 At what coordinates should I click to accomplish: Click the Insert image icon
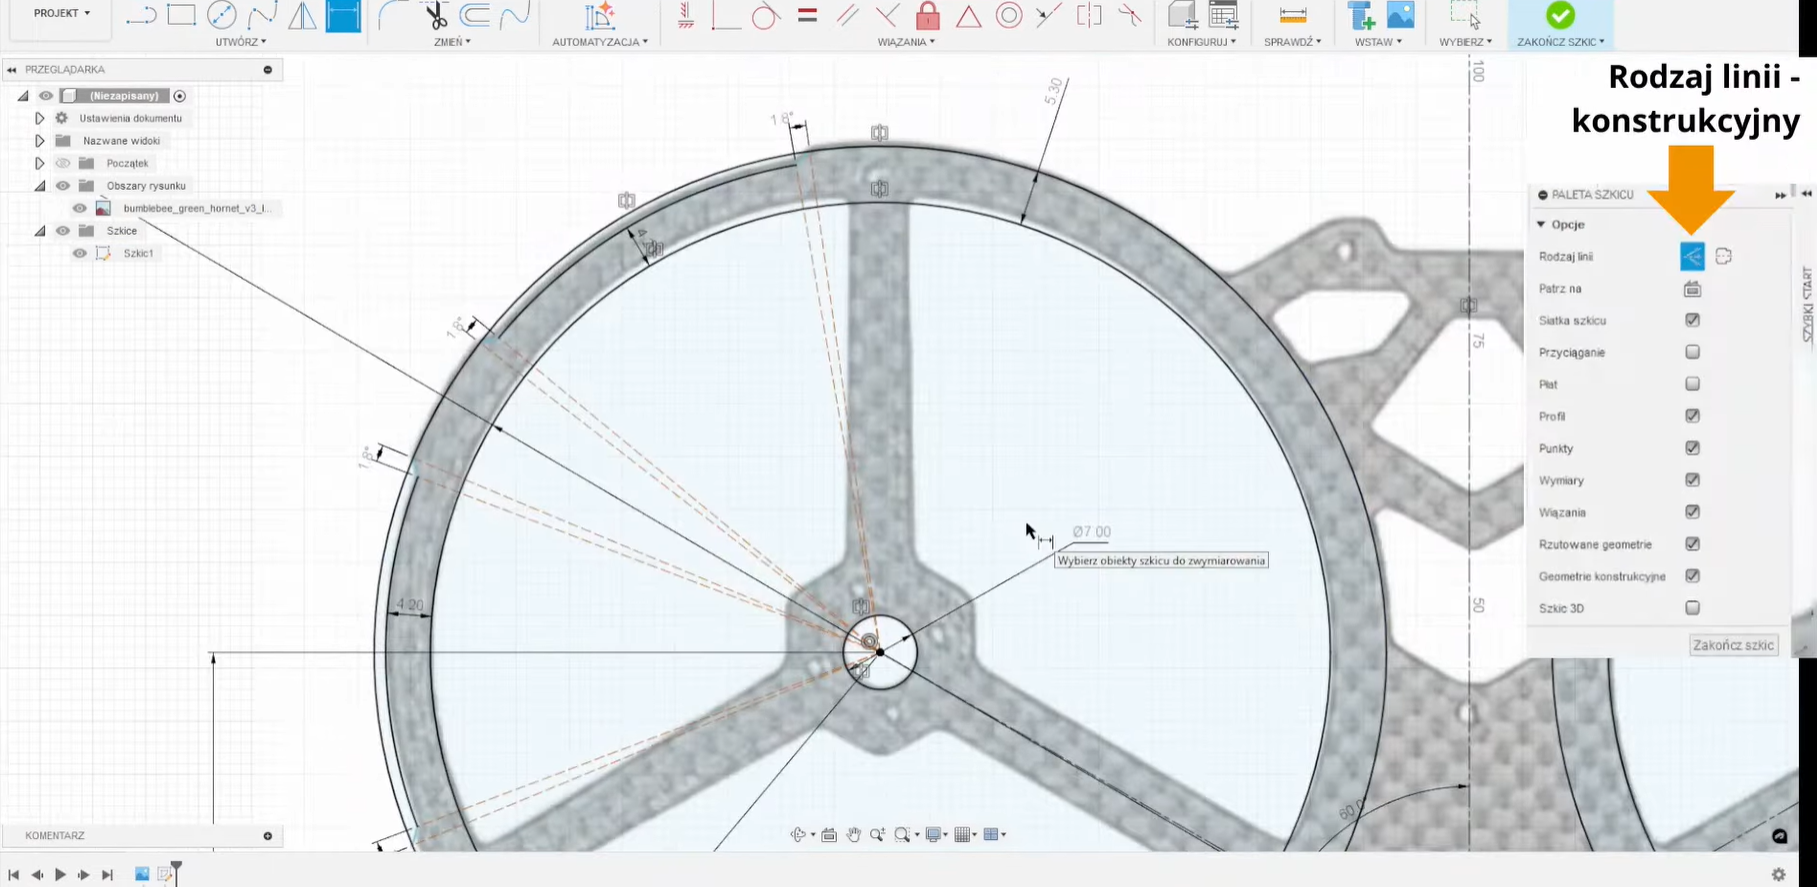point(1401,15)
